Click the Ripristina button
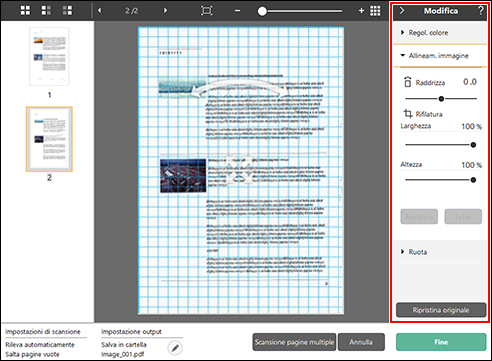This screenshot has height=361, width=492. [x=419, y=217]
